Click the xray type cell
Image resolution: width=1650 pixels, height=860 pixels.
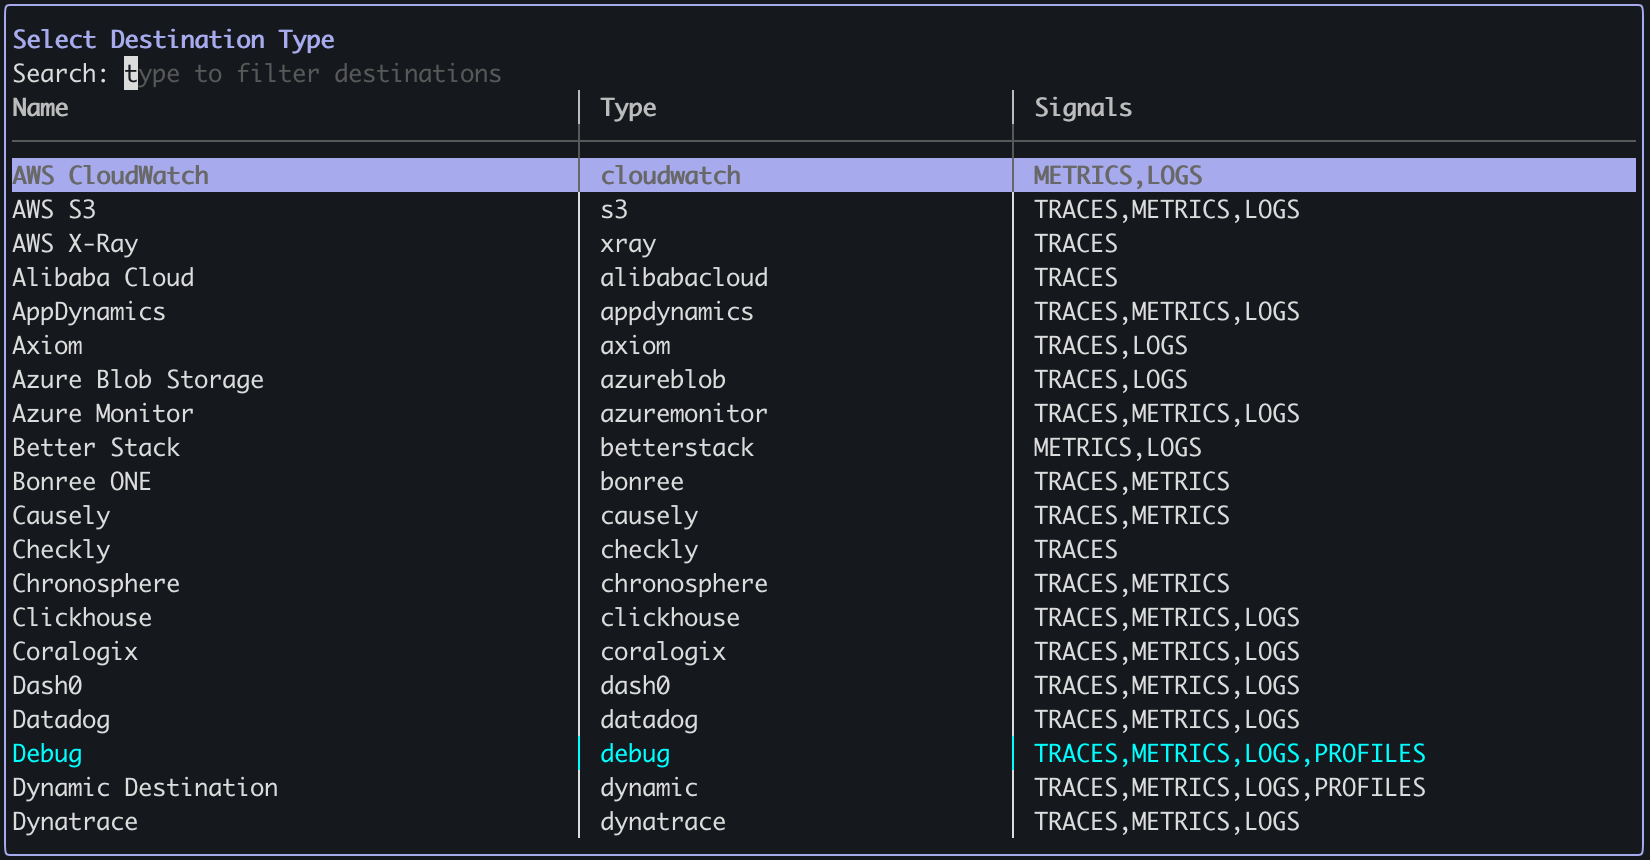[x=628, y=244]
